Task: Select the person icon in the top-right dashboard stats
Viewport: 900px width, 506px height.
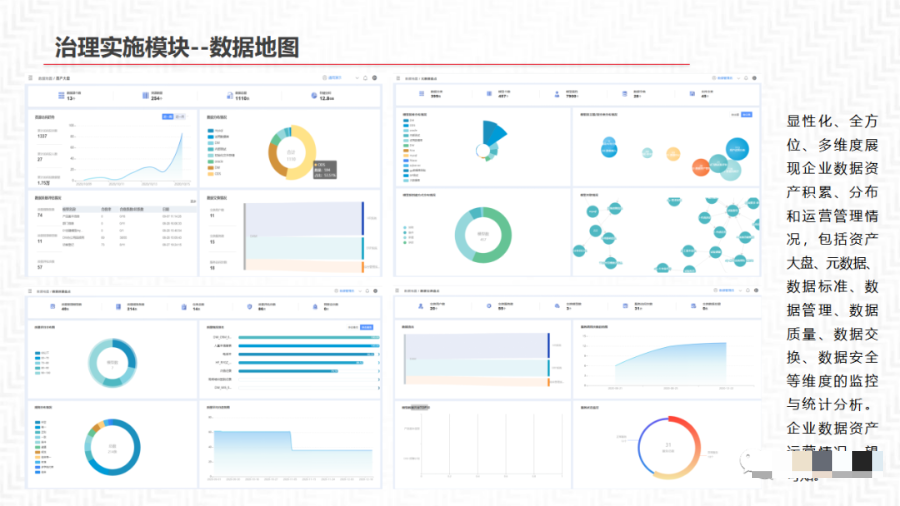Action: pos(557,94)
